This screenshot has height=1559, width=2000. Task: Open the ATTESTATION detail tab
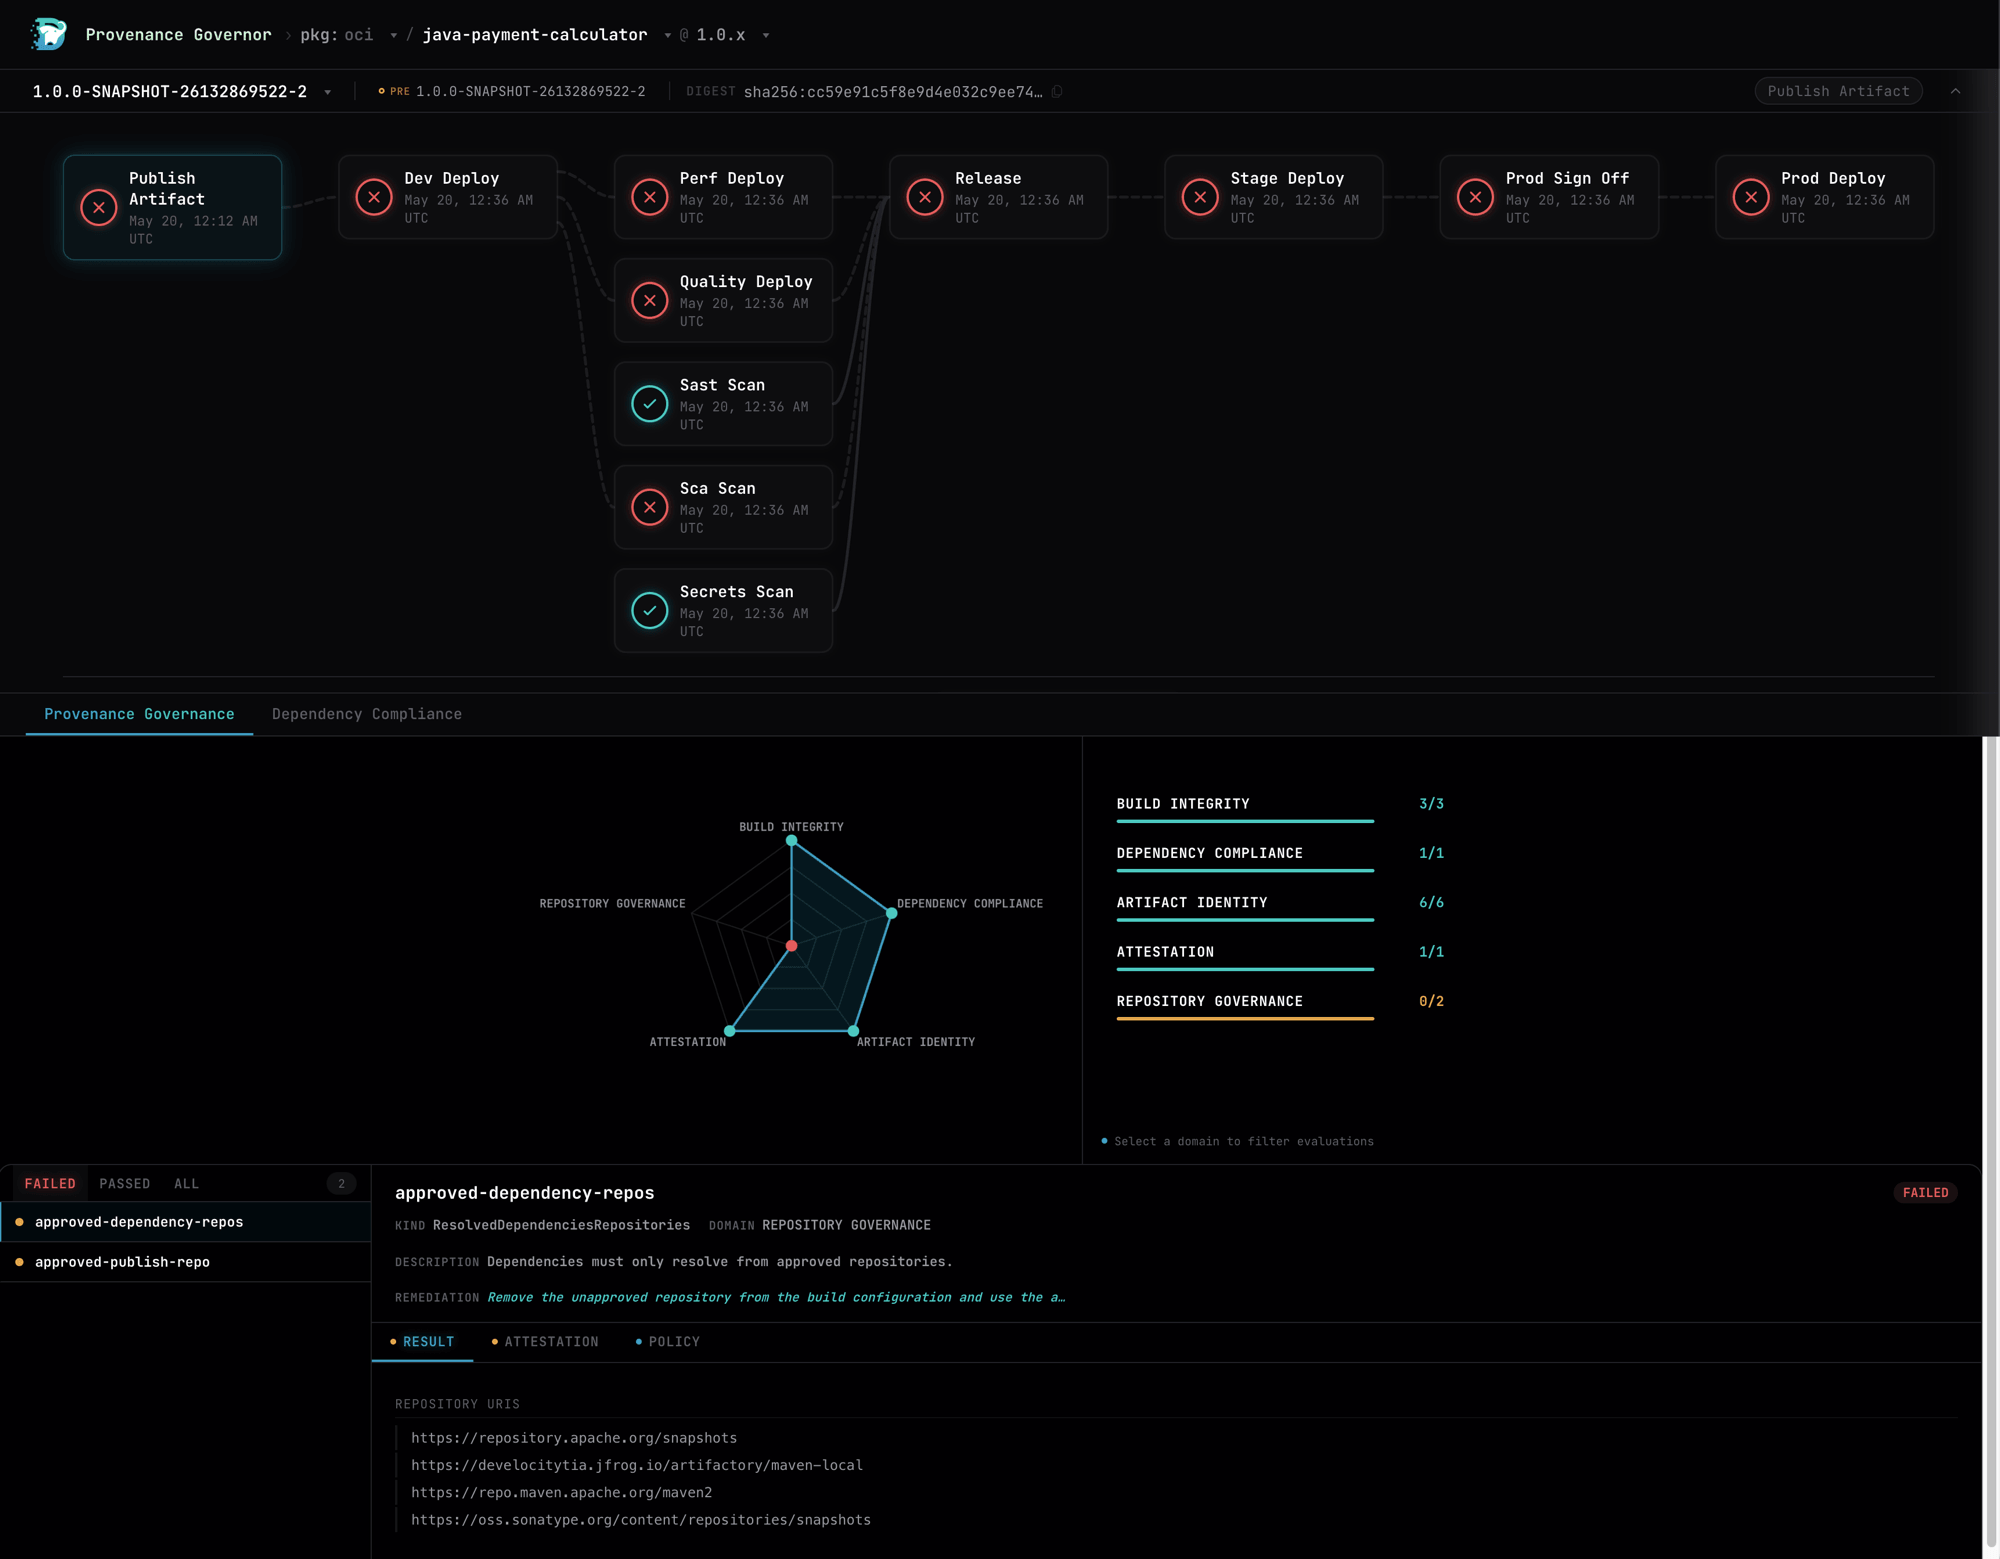545,1342
